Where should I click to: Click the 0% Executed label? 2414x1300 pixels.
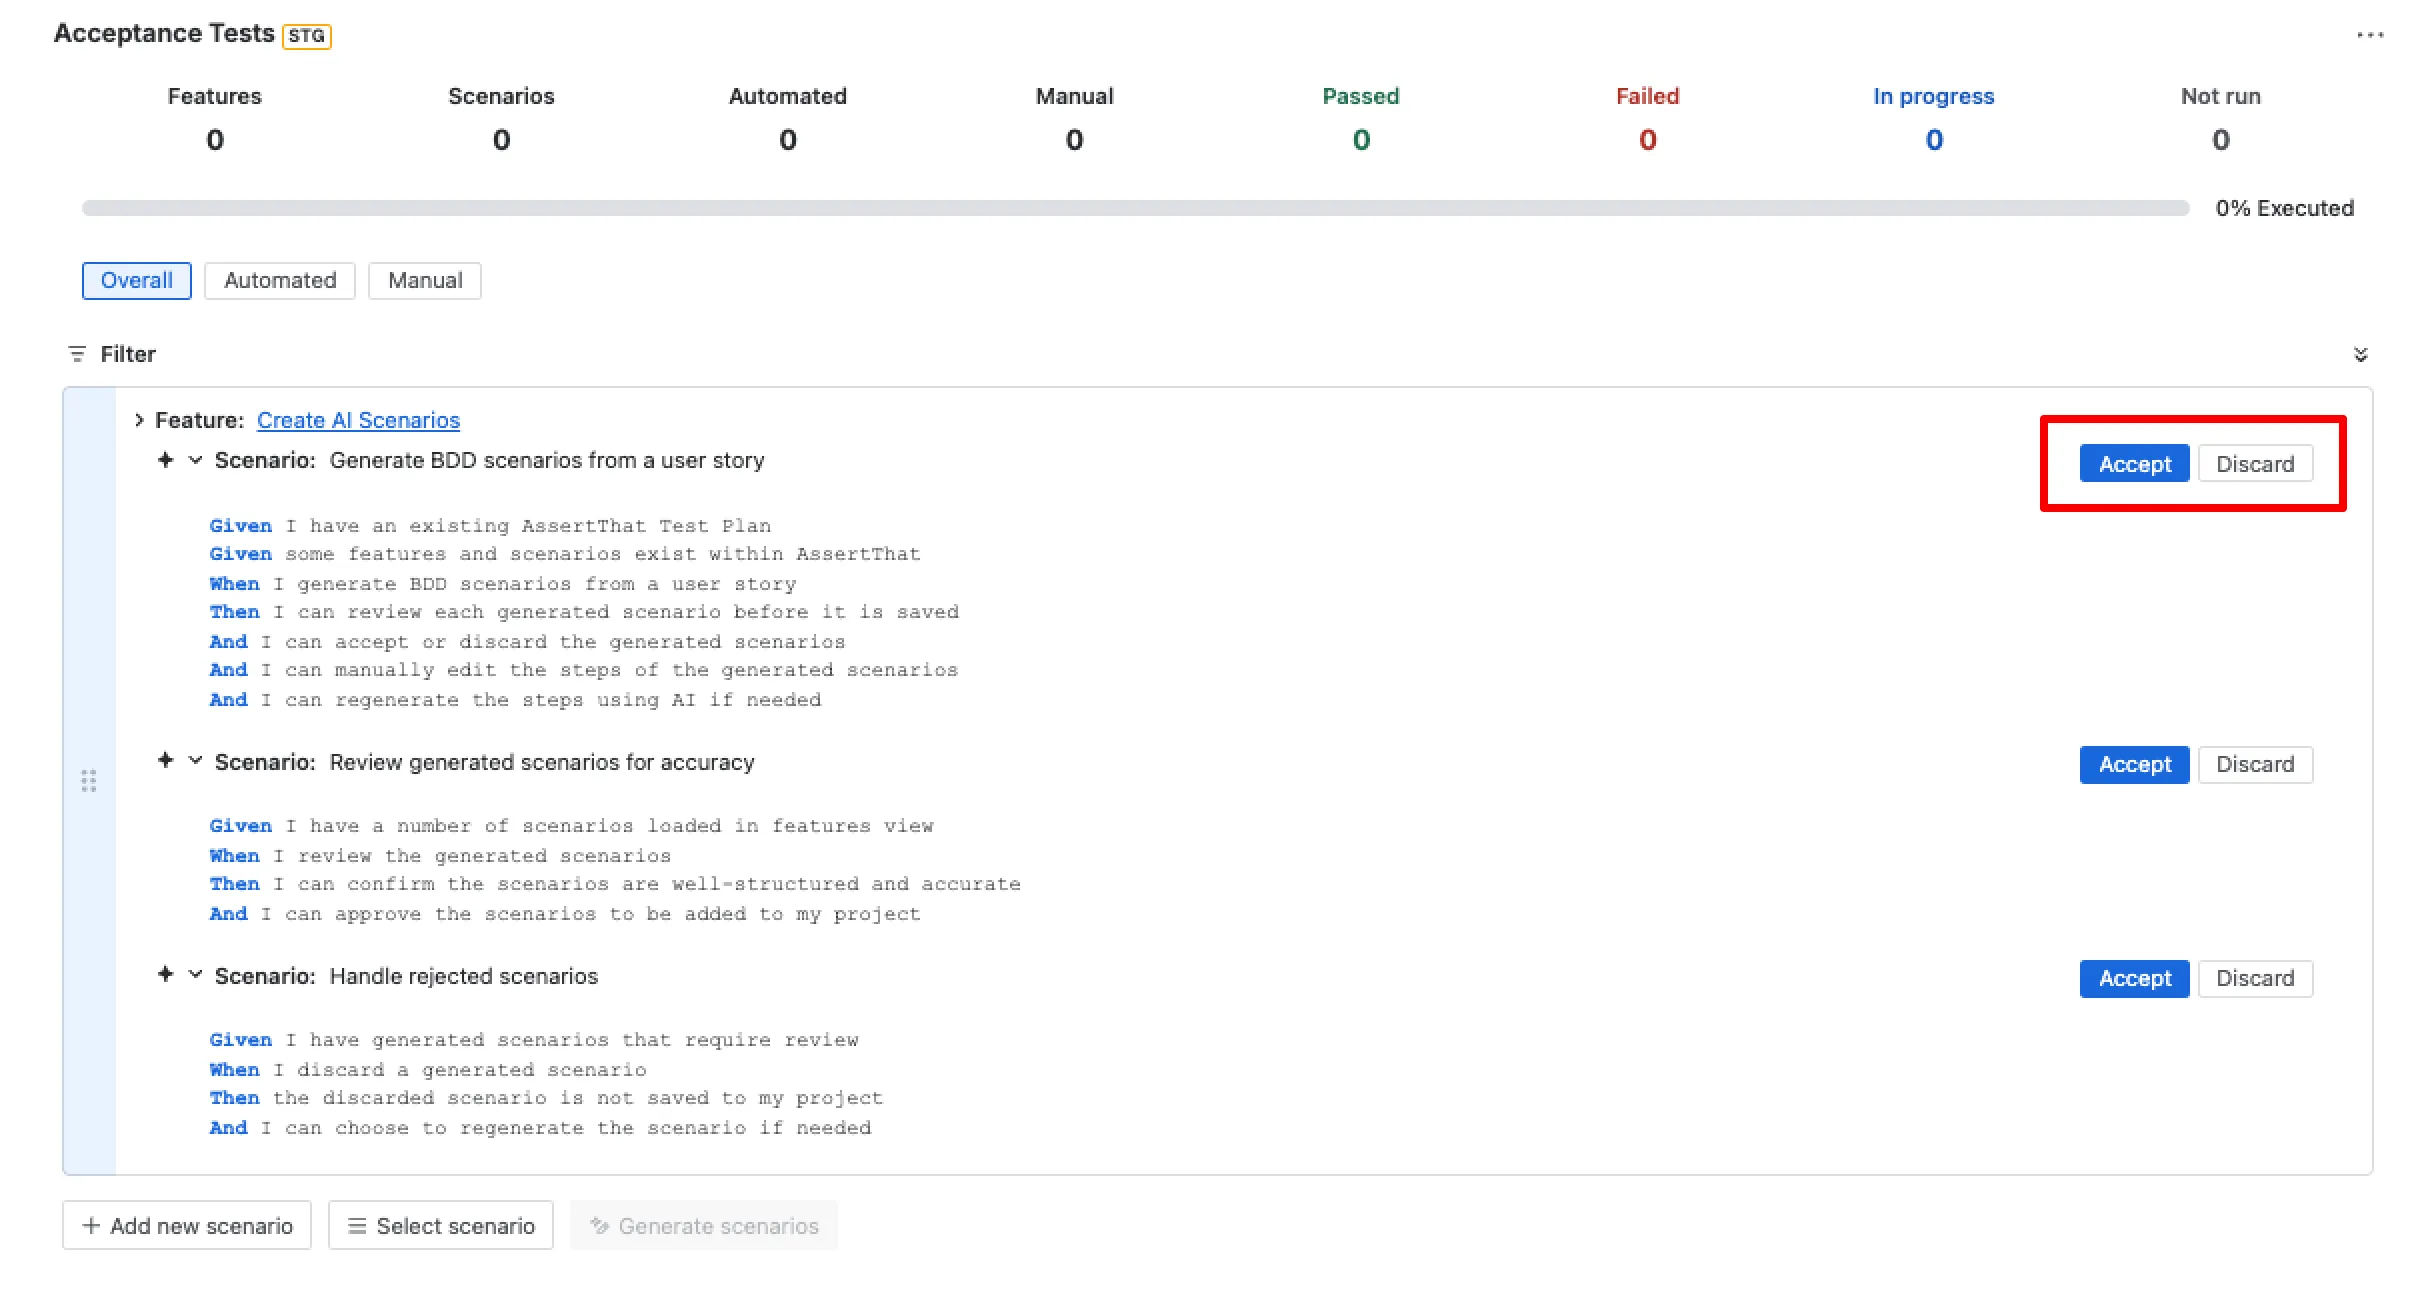2284,208
